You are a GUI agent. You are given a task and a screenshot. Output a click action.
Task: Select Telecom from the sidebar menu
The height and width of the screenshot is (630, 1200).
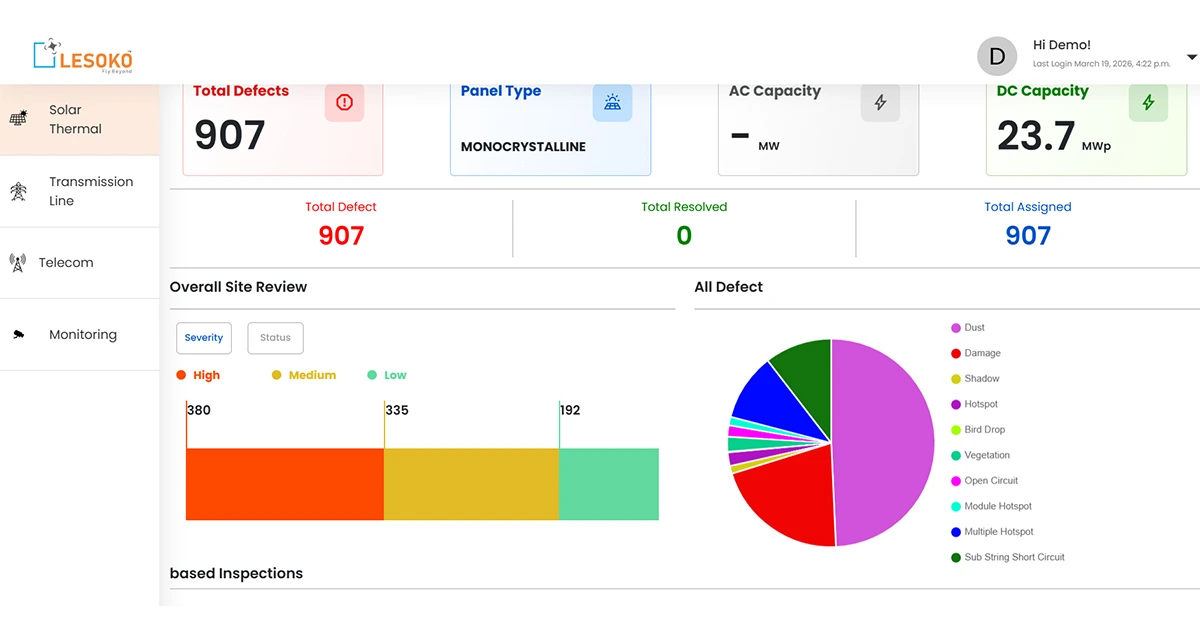65,262
